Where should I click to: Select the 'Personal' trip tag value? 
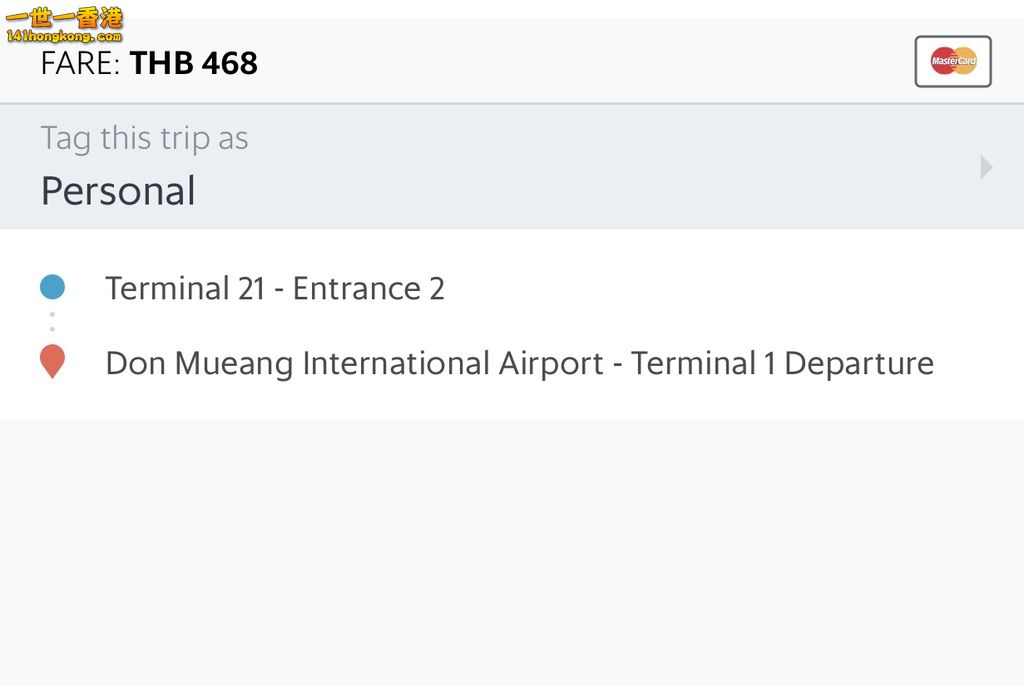click(118, 191)
